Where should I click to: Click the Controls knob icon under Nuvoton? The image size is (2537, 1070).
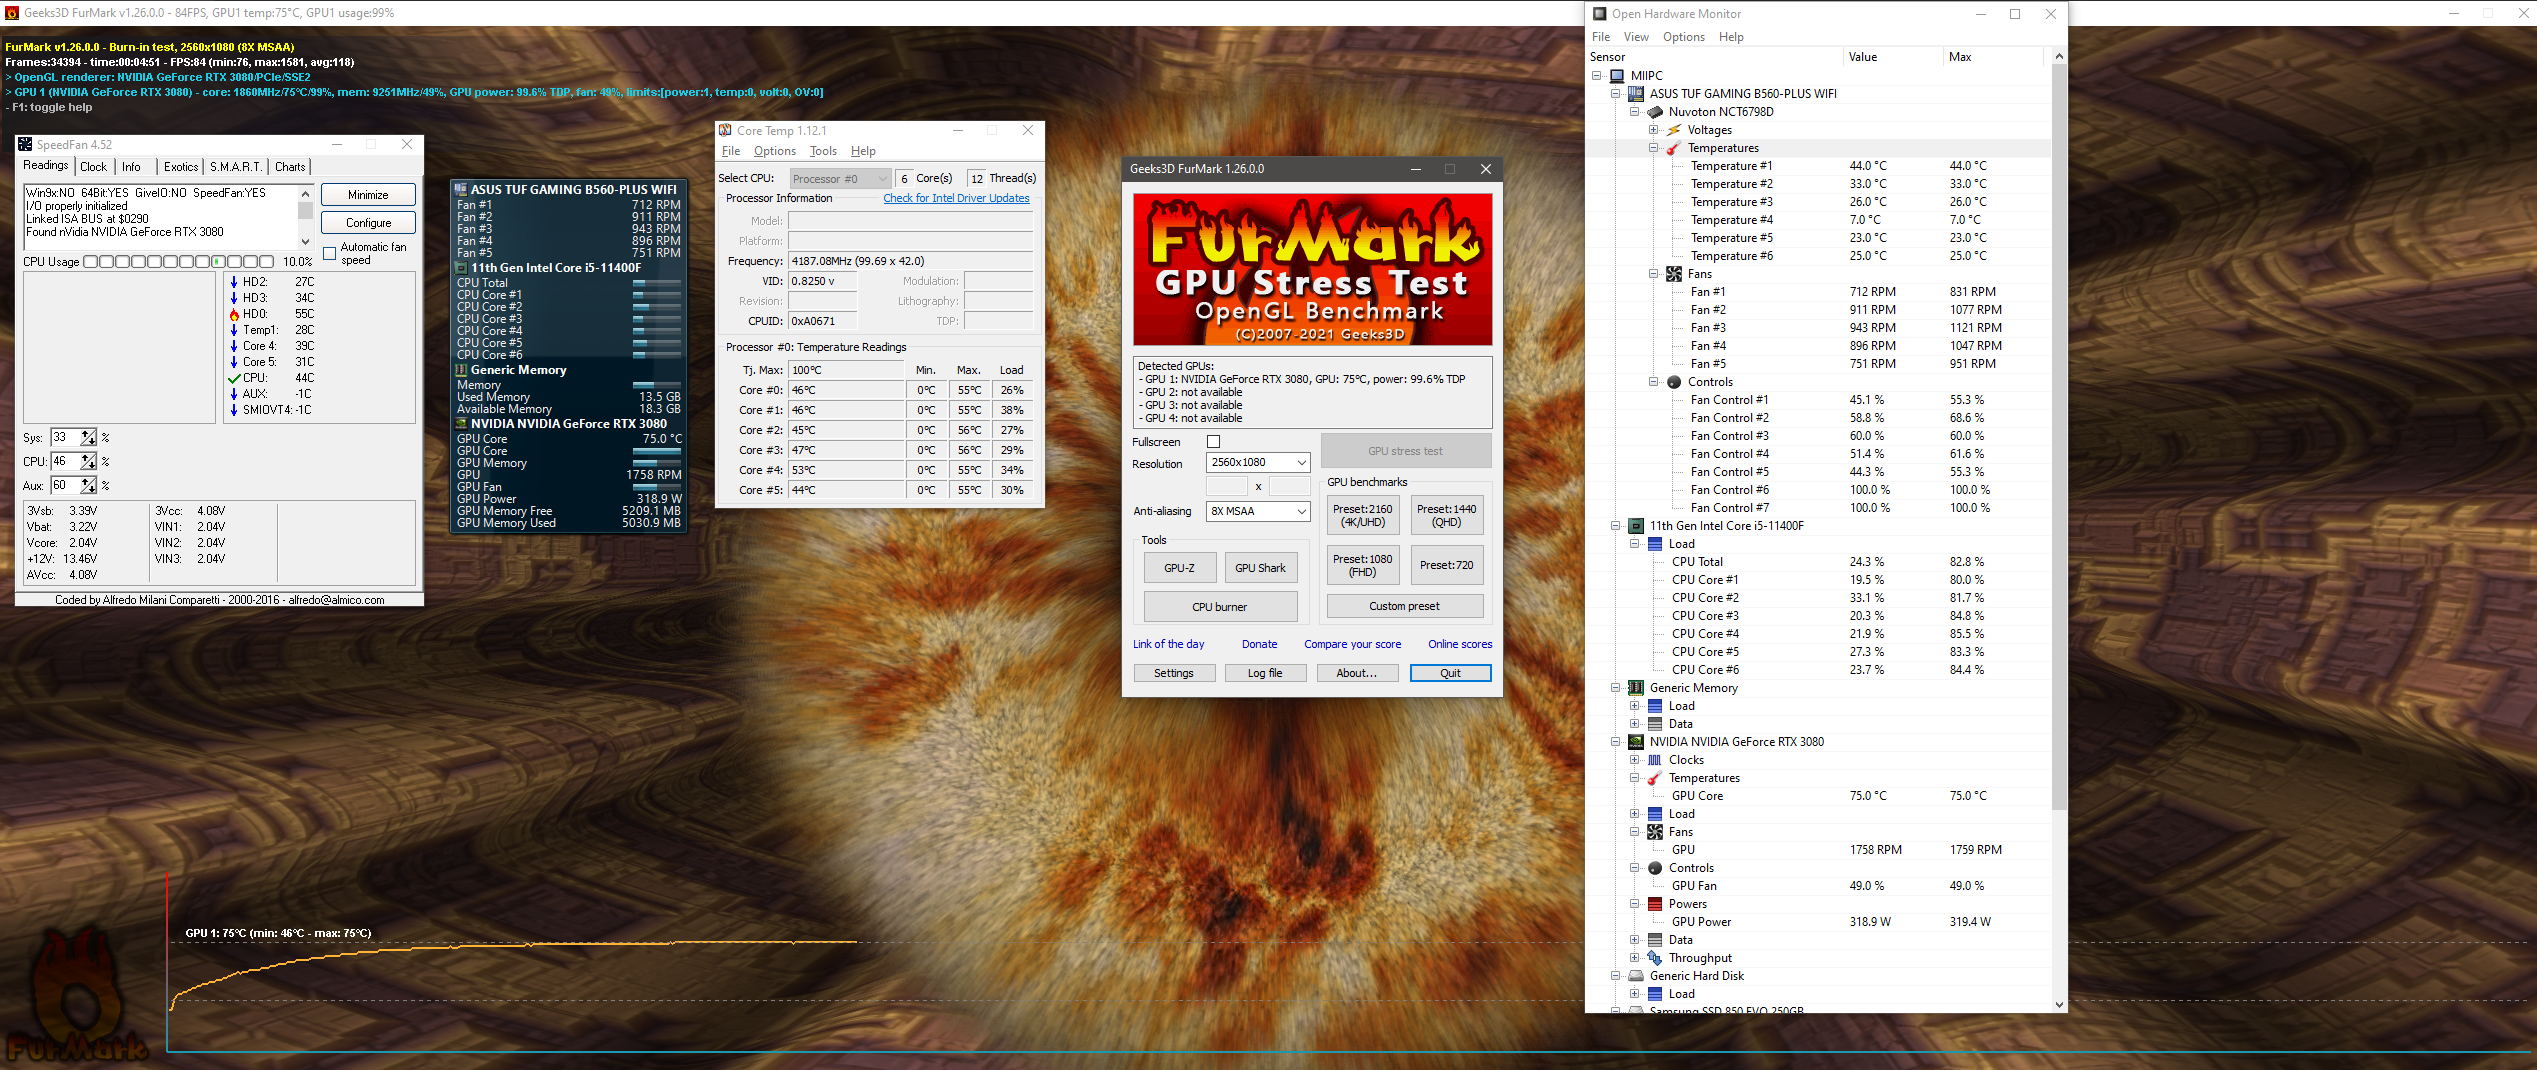click(x=1674, y=382)
